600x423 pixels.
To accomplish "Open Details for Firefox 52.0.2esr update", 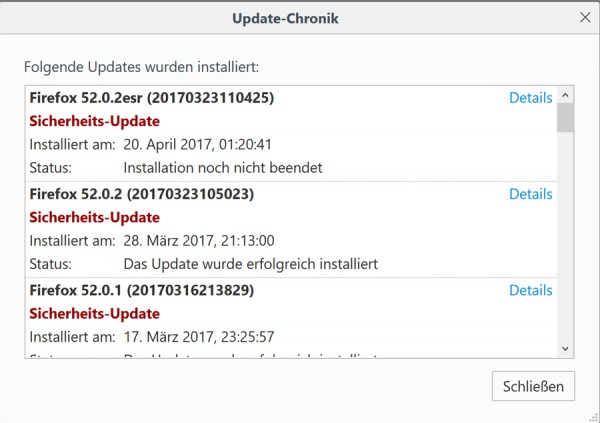I will pos(530,98).
